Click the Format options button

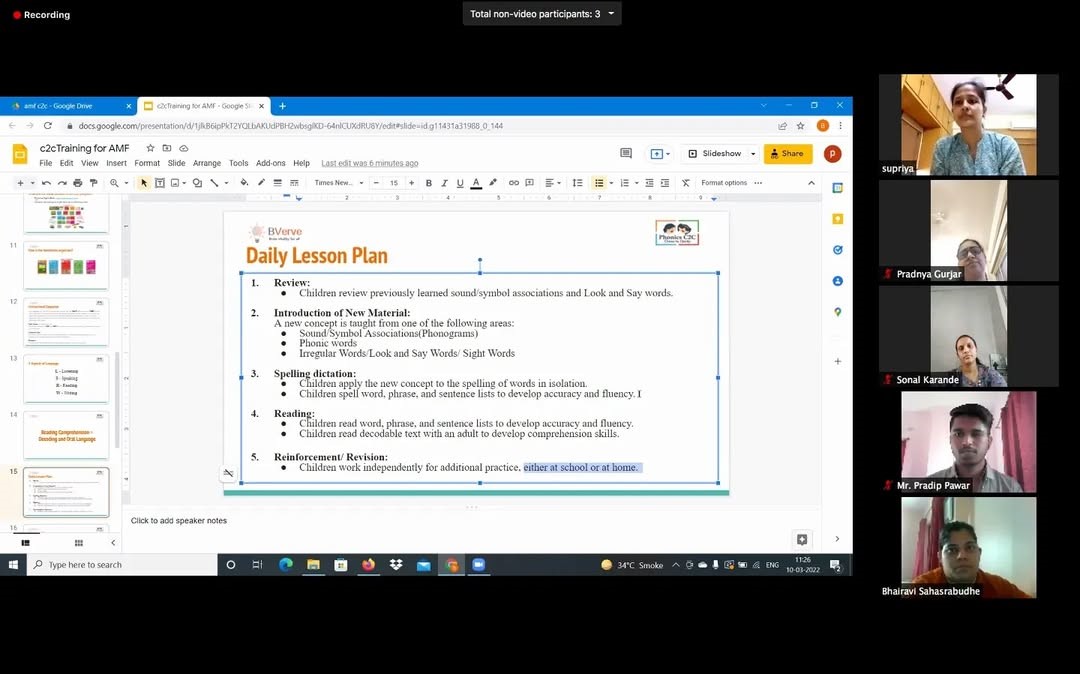tap(724, 183)
